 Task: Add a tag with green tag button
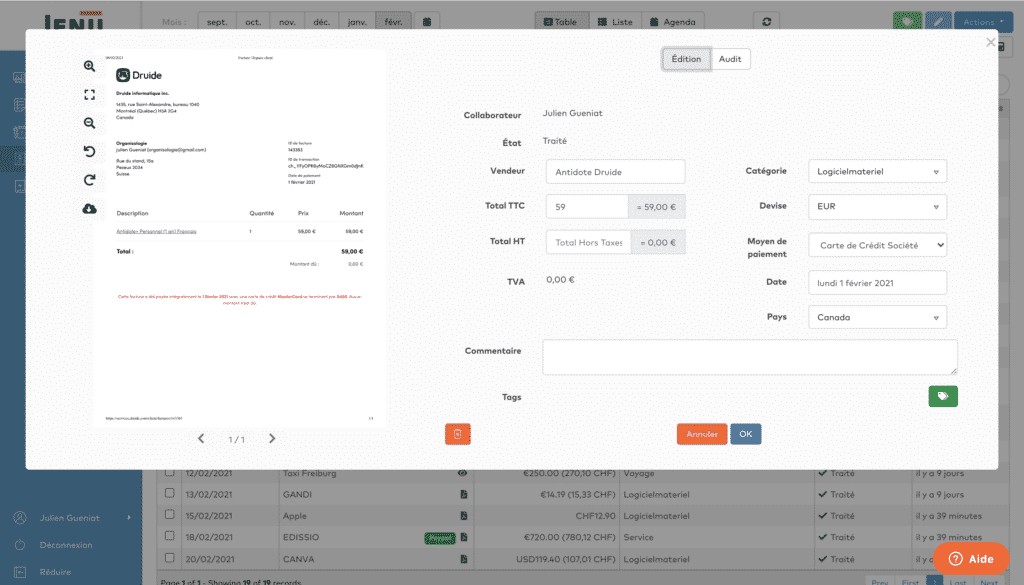942,397
